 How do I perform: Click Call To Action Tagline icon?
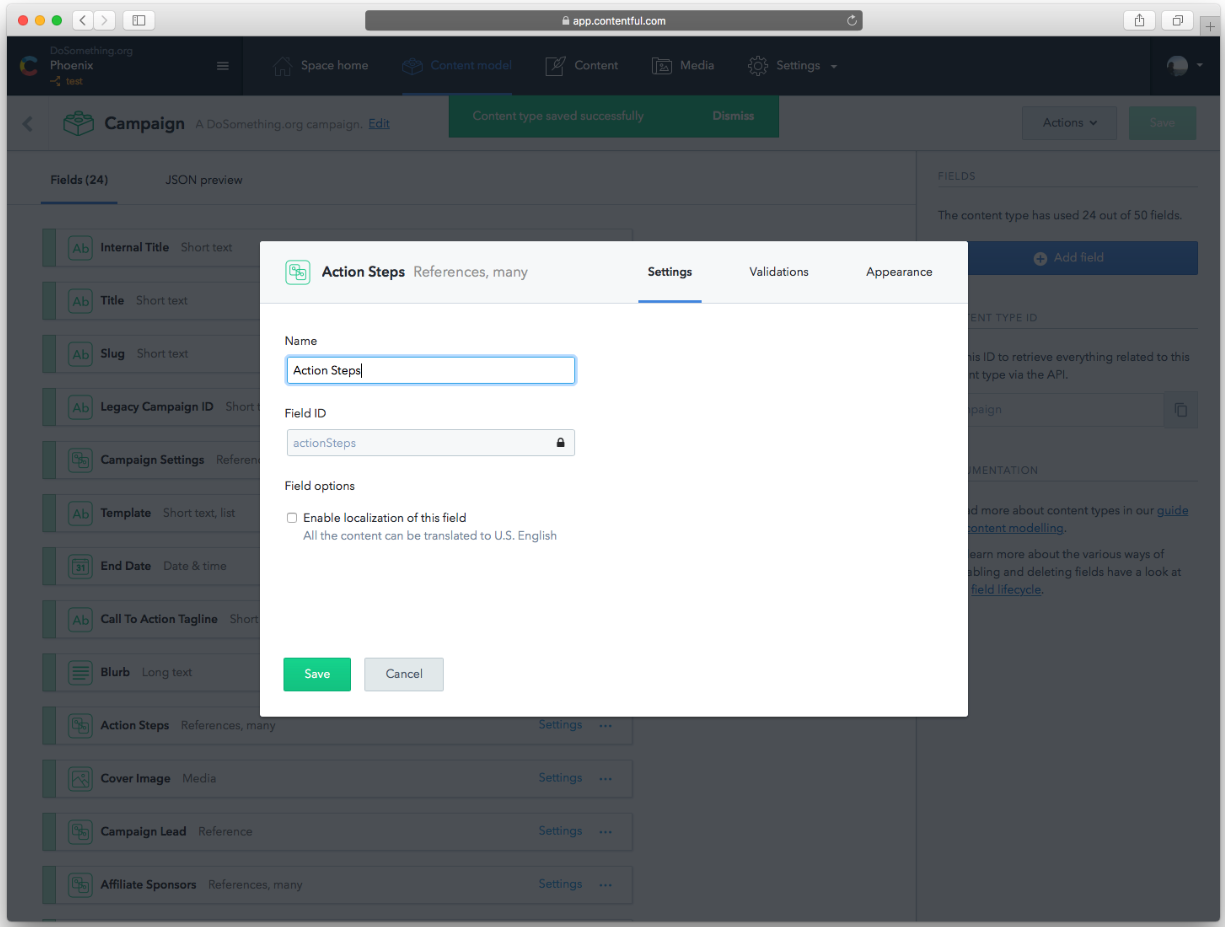tap(81, 619)
